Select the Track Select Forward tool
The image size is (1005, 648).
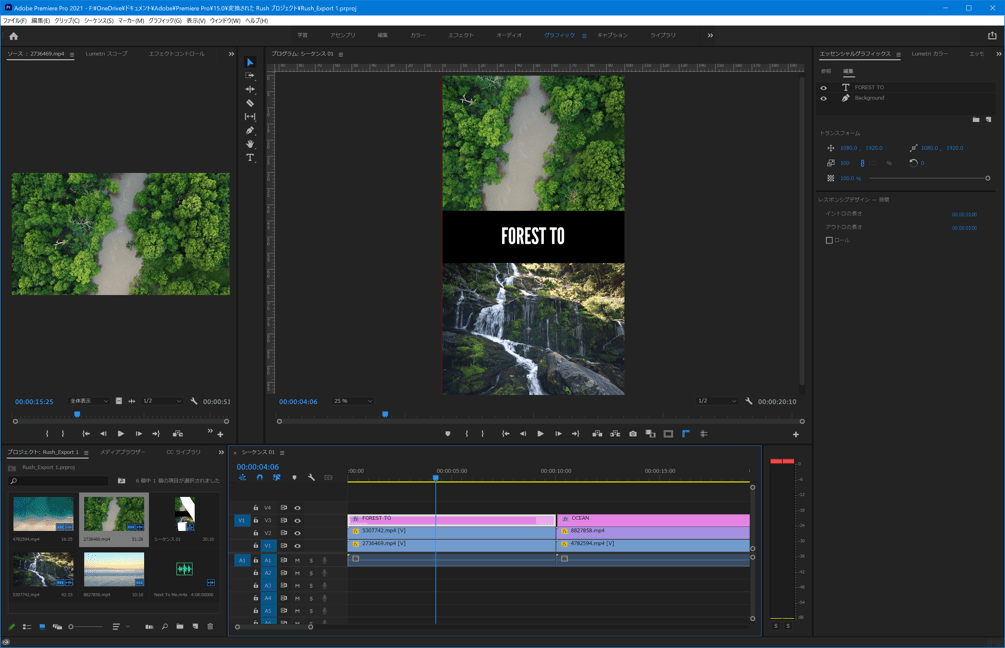[250, 76]
